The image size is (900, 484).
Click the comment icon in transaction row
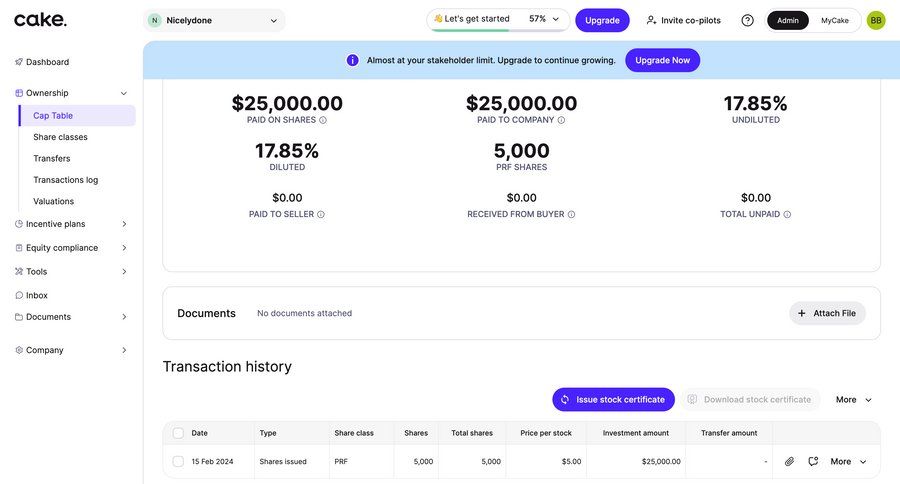[813, 461]
